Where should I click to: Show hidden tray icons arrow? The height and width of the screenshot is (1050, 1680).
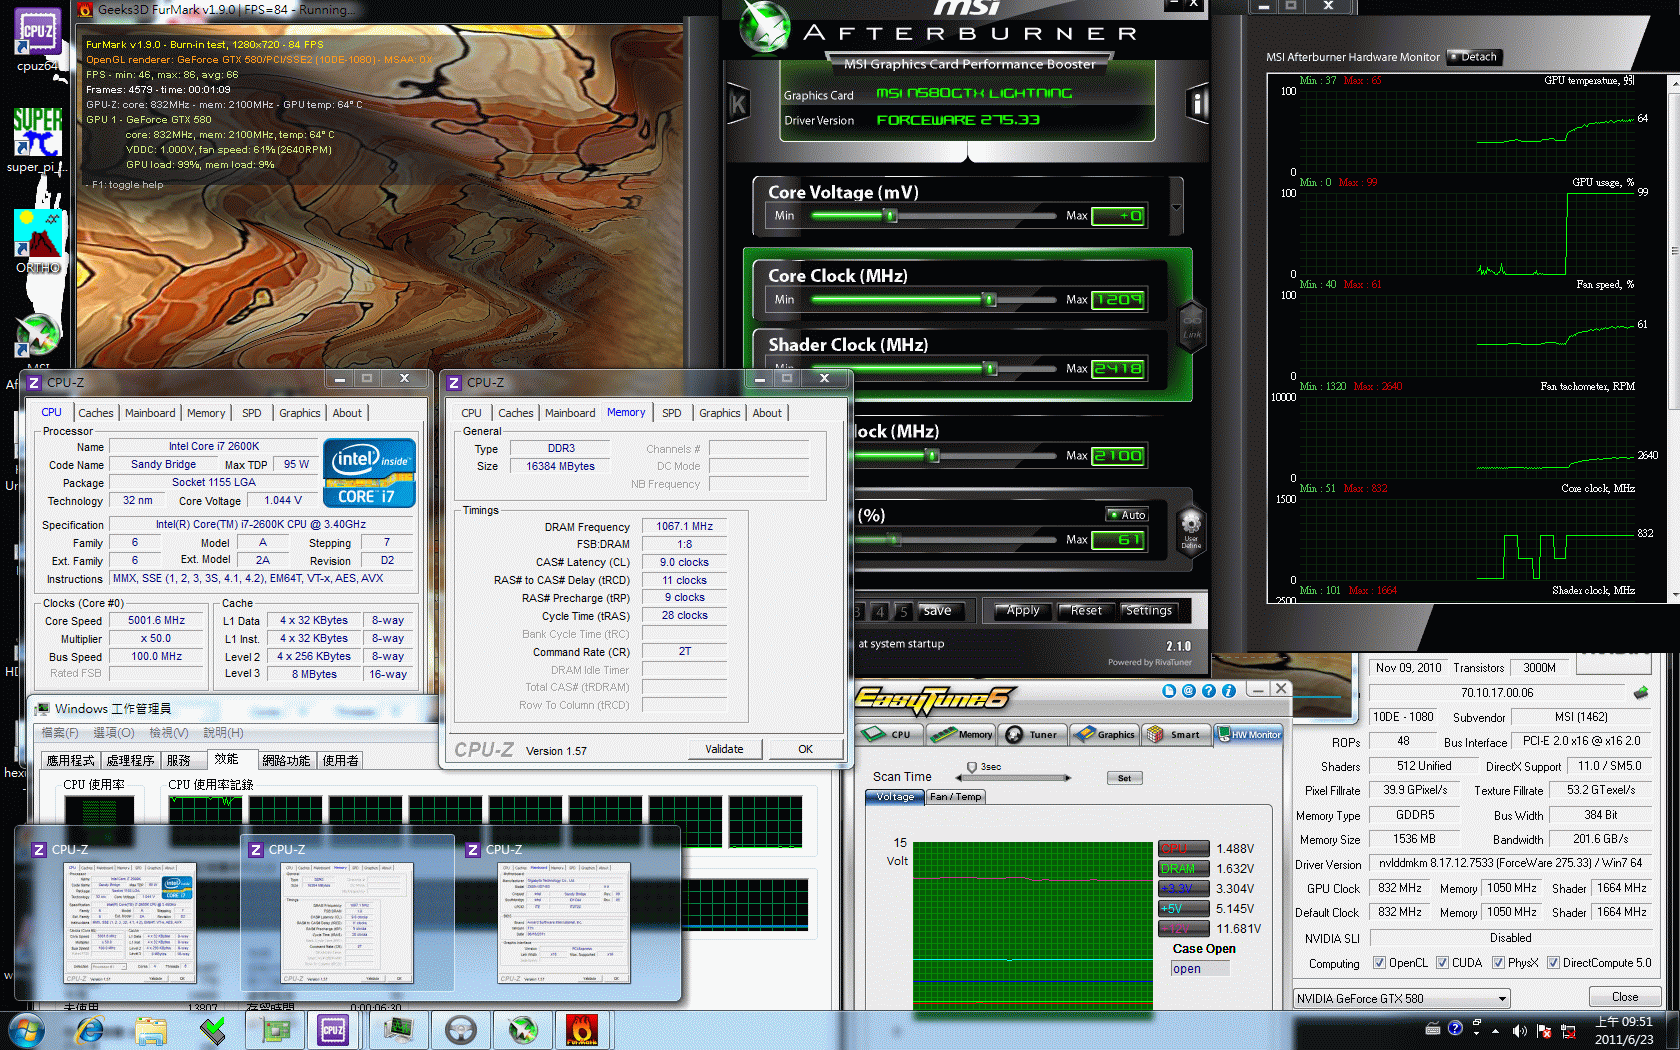click(x=1496, y=1031)
